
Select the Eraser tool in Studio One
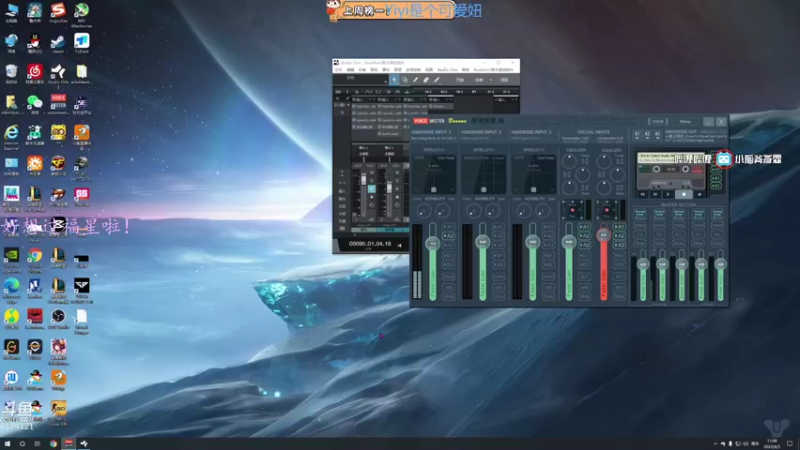pos(426,80)
